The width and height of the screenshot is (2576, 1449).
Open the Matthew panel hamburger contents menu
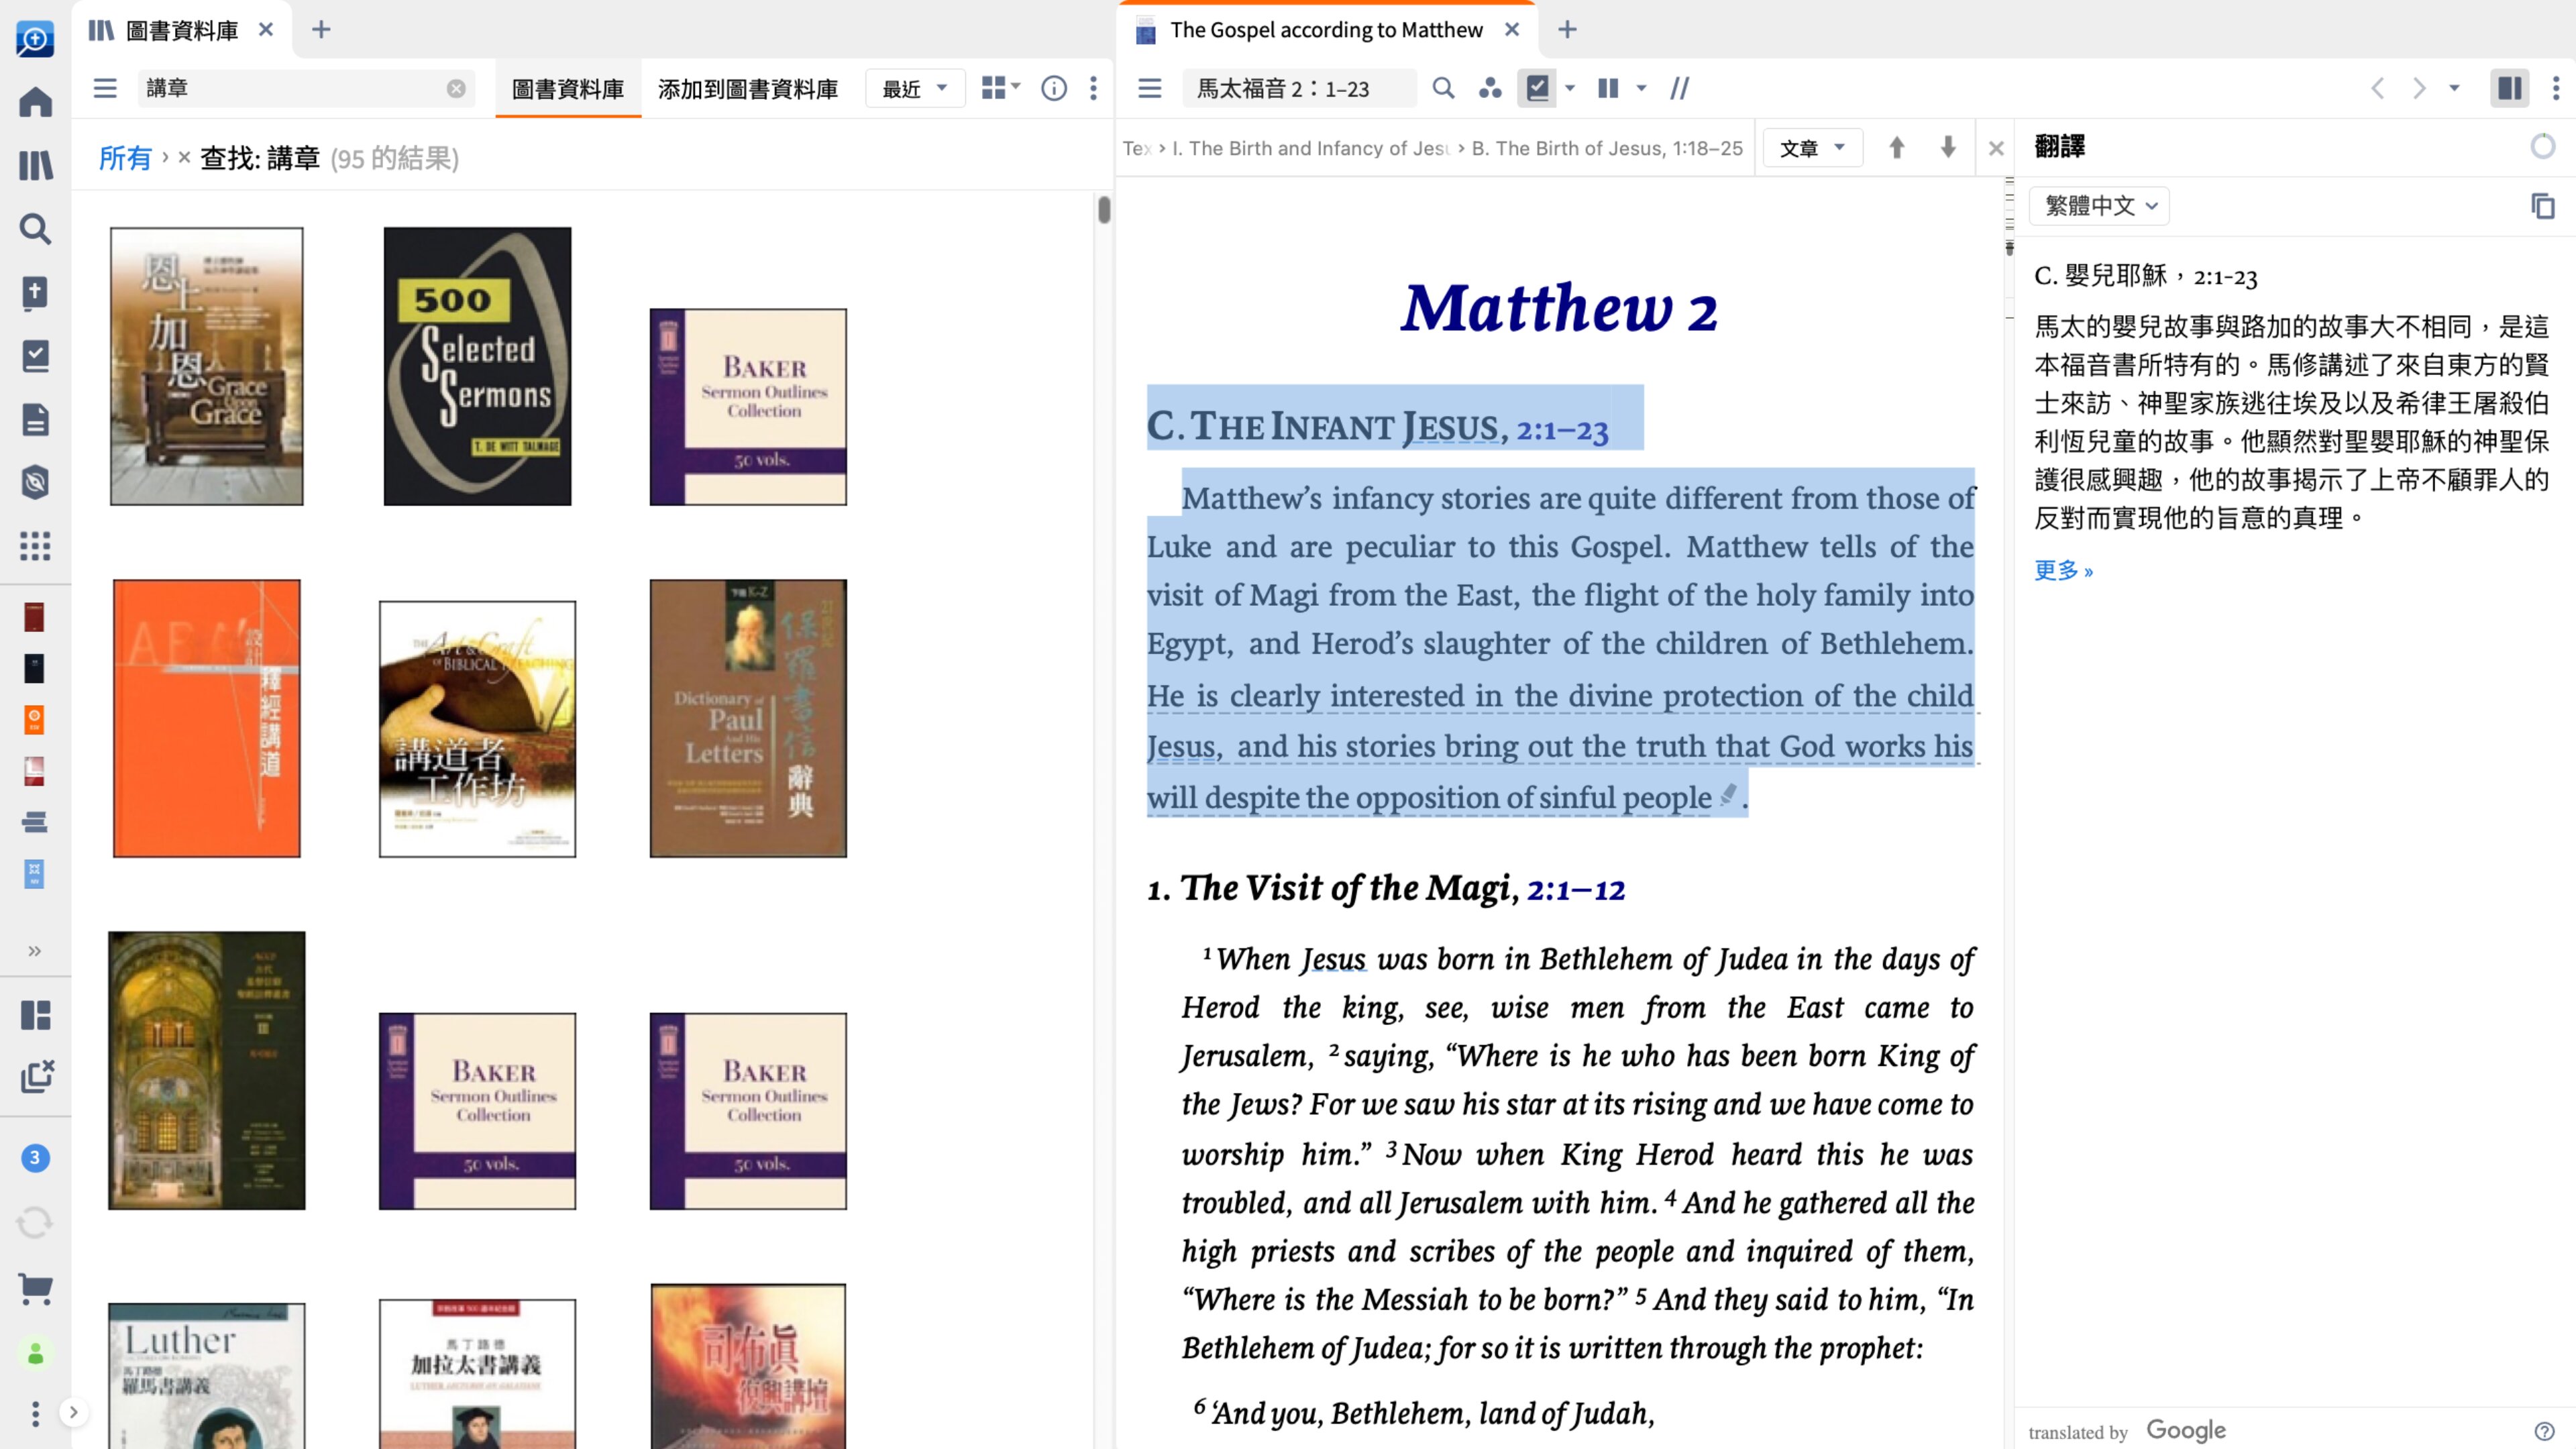[x=1150, y=88]
